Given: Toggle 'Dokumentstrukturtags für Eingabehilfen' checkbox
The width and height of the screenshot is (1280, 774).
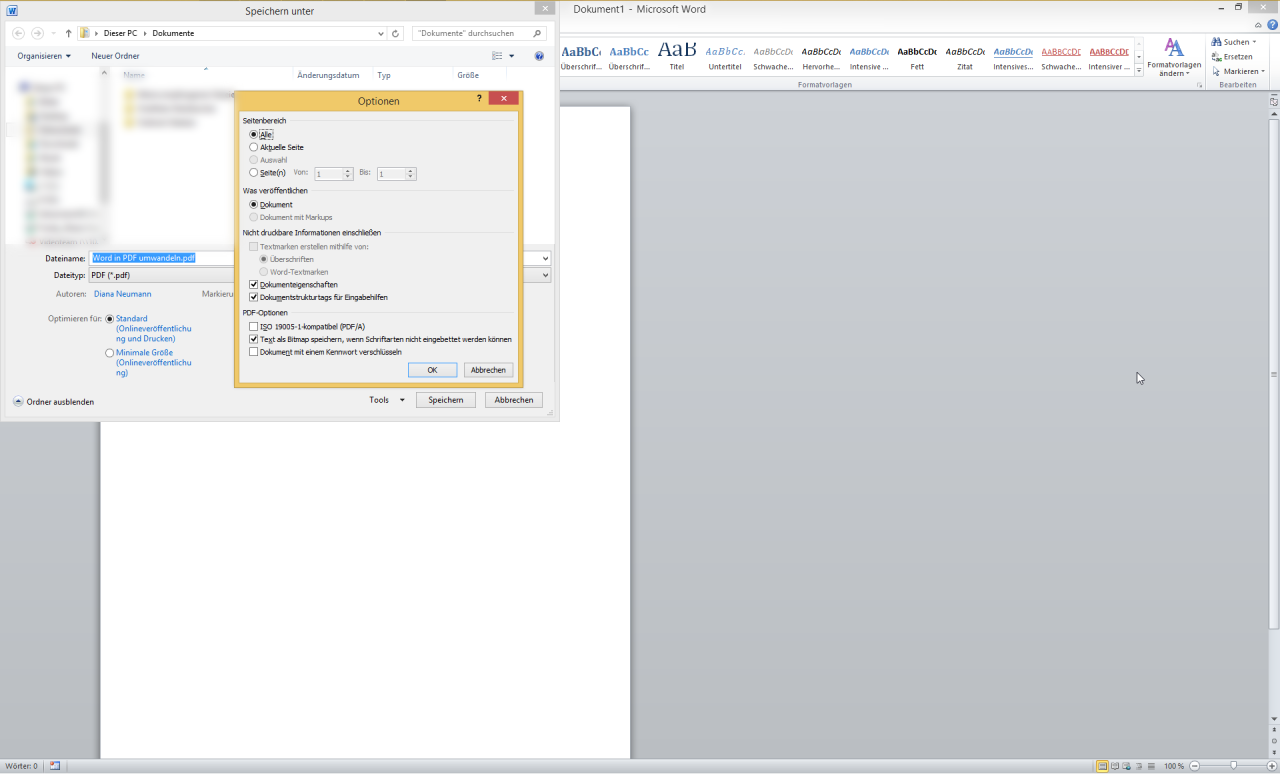Looking at the screenshot, I should tap(254, 297).
